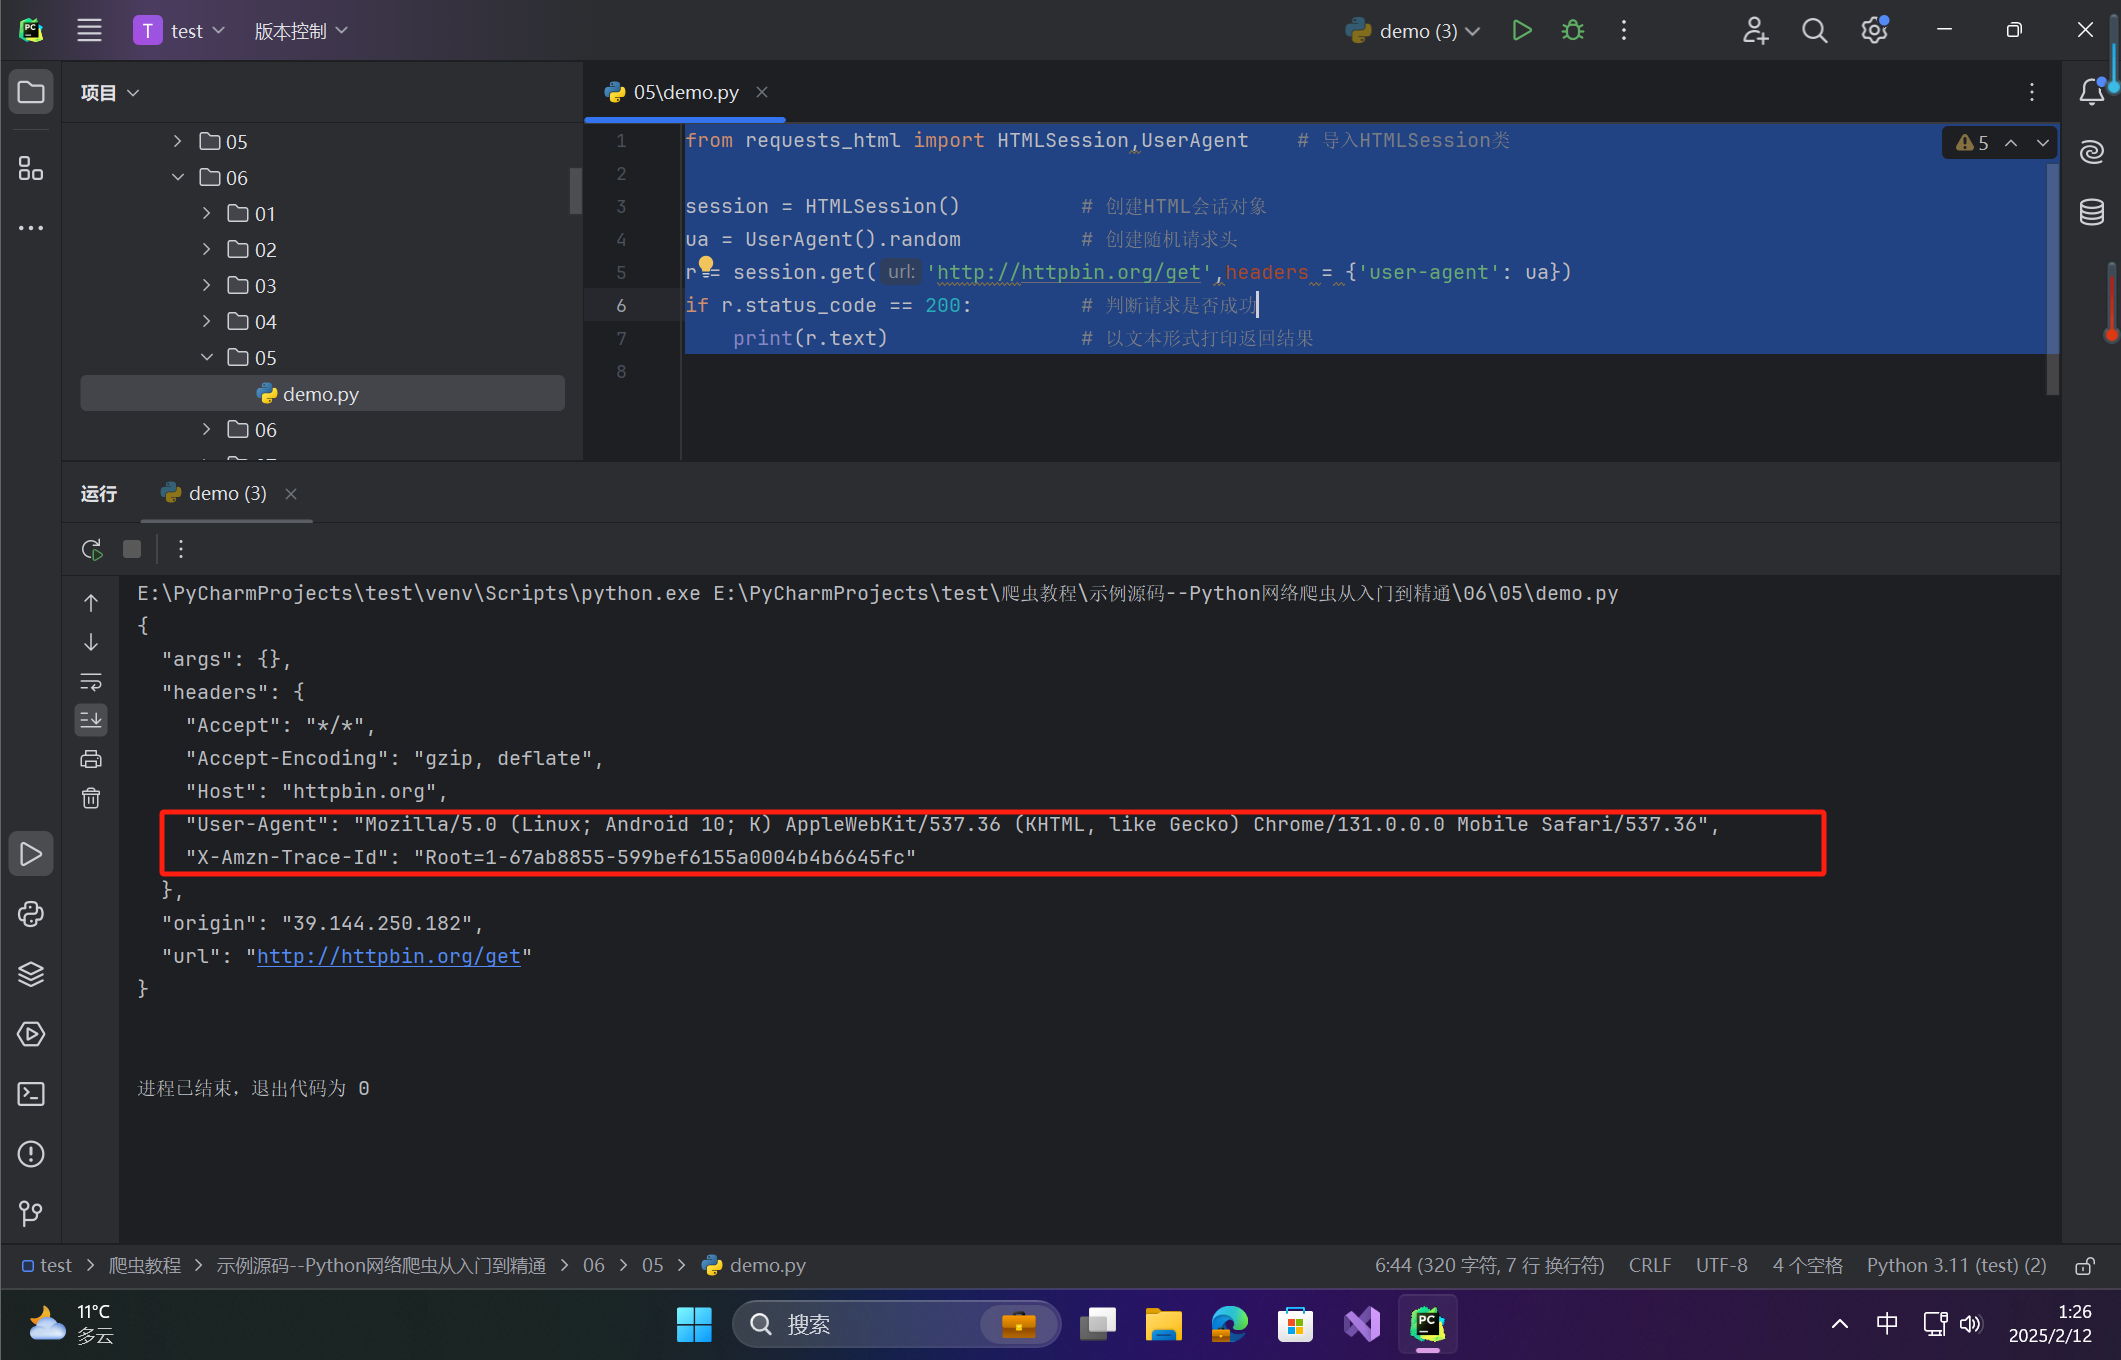Open Run panel more options

point(181,549)
